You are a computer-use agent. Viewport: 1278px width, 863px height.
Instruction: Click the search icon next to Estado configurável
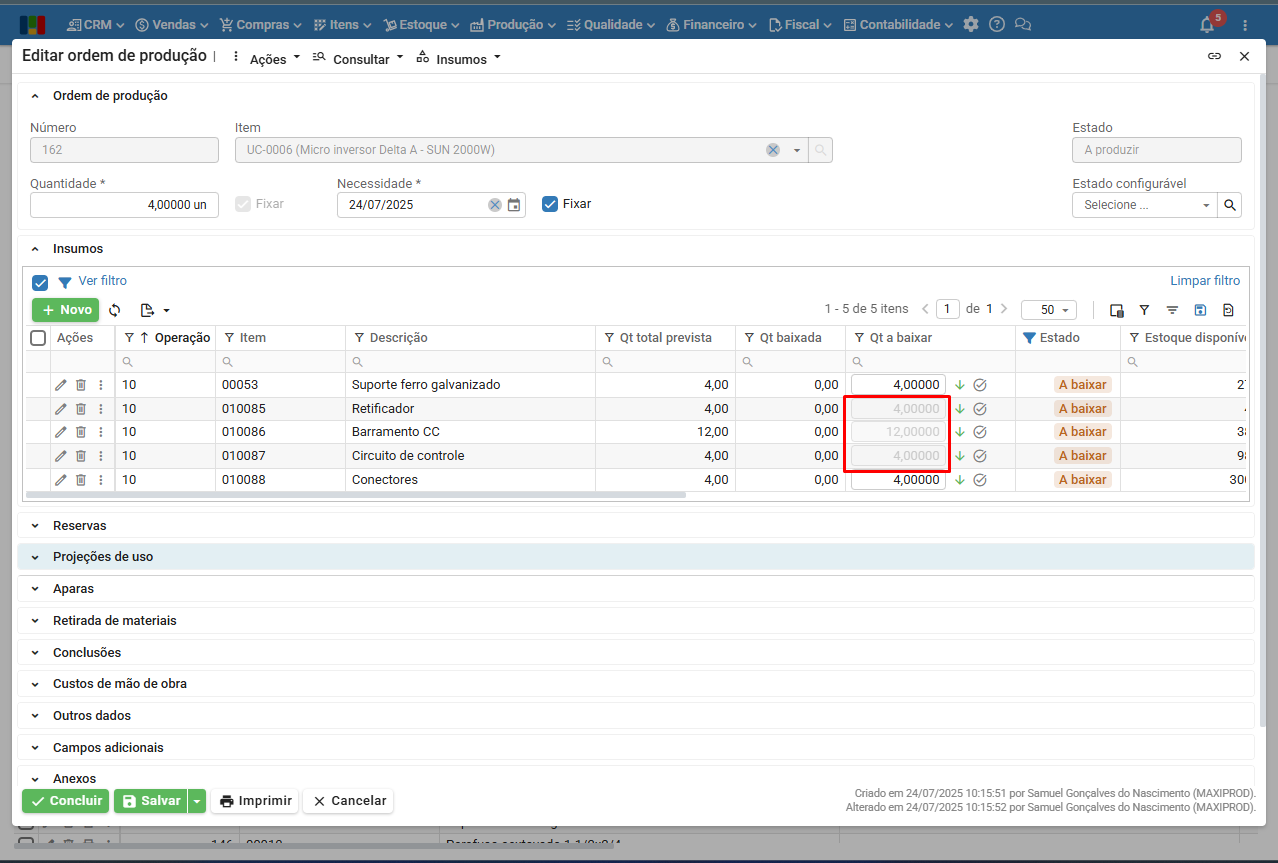coord(1229,205)
